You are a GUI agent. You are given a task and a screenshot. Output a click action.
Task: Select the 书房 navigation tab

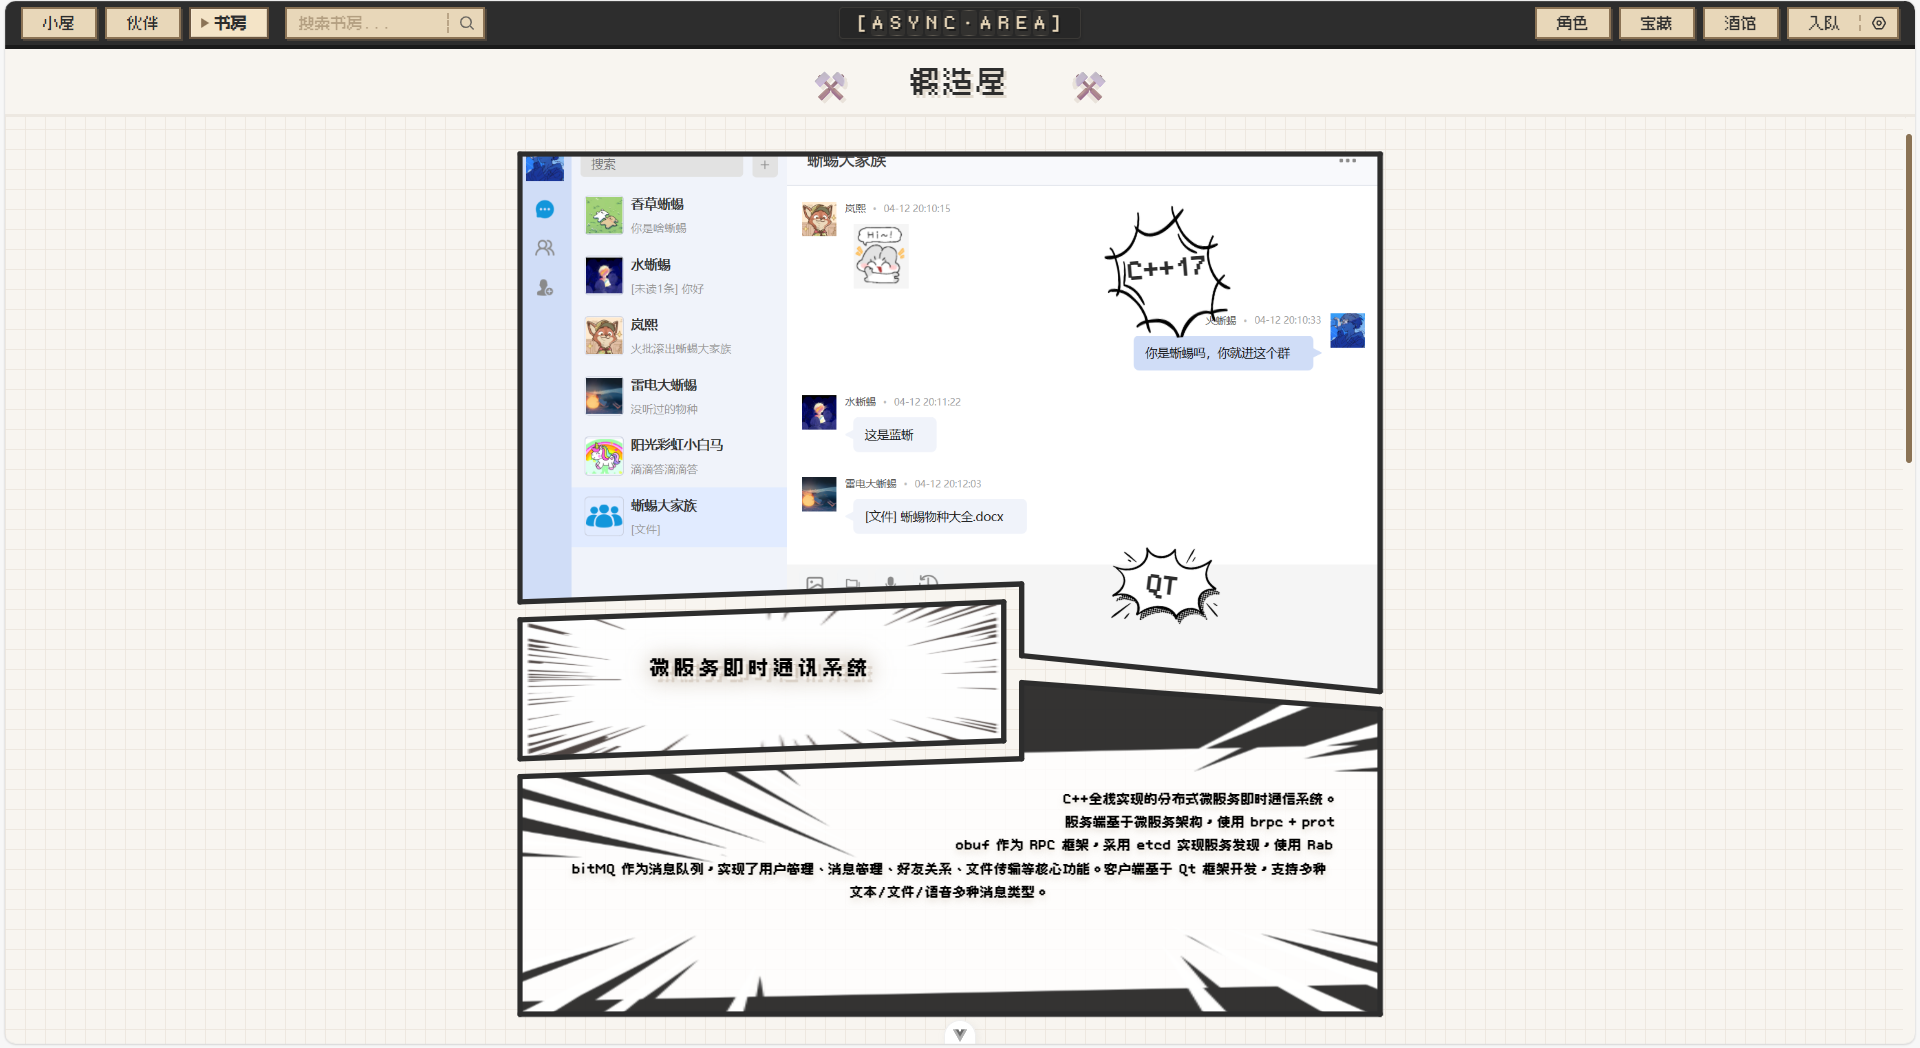click(229, 23)
